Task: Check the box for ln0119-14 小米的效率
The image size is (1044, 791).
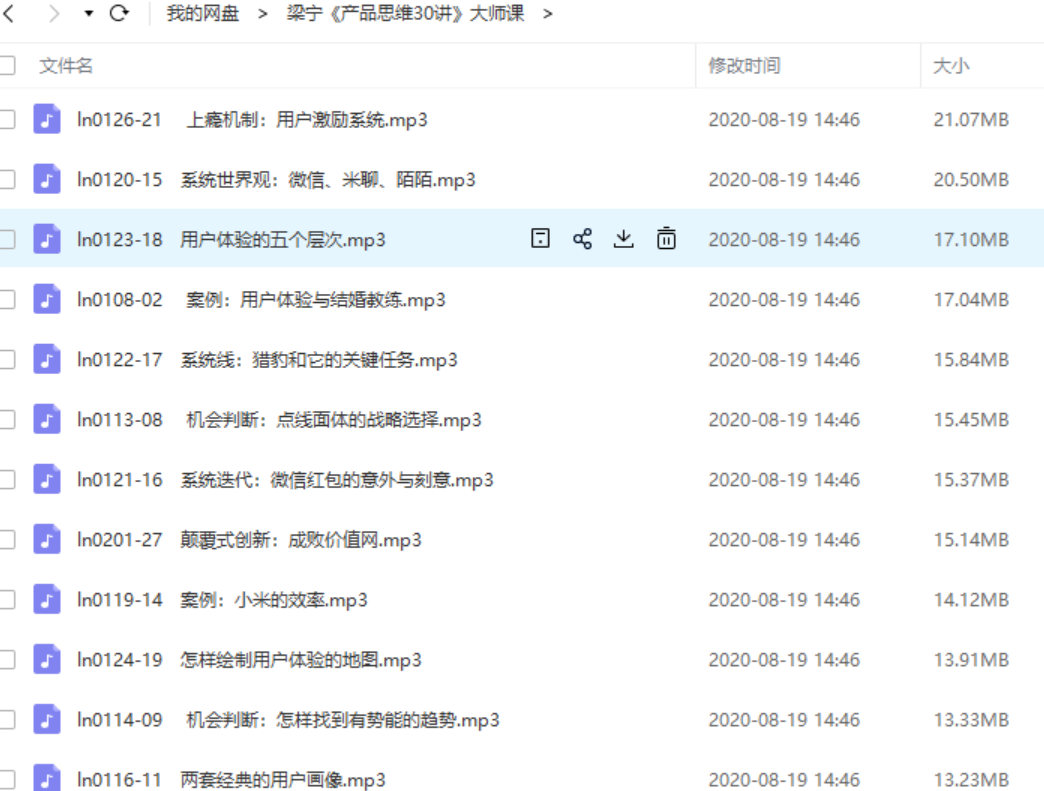Action: (x=7, y=599)
